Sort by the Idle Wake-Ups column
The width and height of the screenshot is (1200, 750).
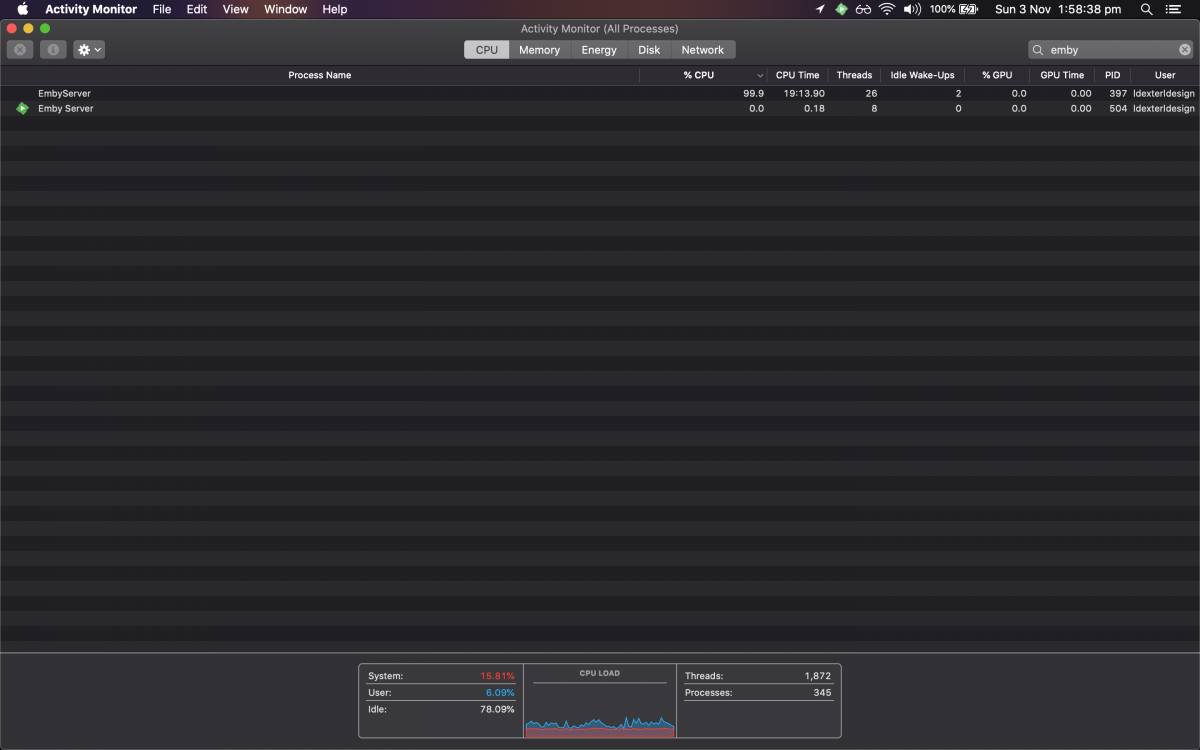922,75
